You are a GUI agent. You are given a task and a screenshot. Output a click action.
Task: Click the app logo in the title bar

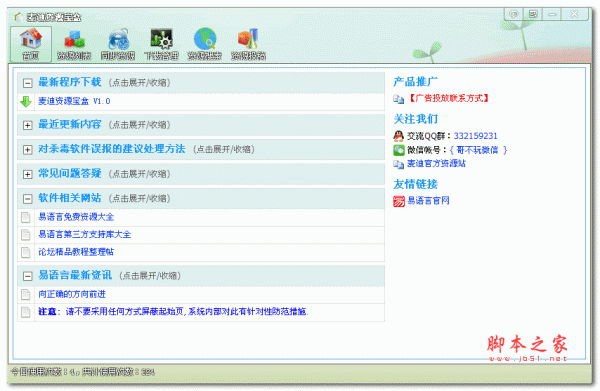[x=18, y=17]
